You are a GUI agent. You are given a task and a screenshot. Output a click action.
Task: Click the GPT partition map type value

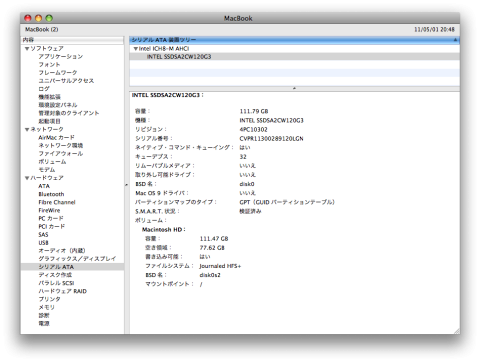click(x=287, y=202)
